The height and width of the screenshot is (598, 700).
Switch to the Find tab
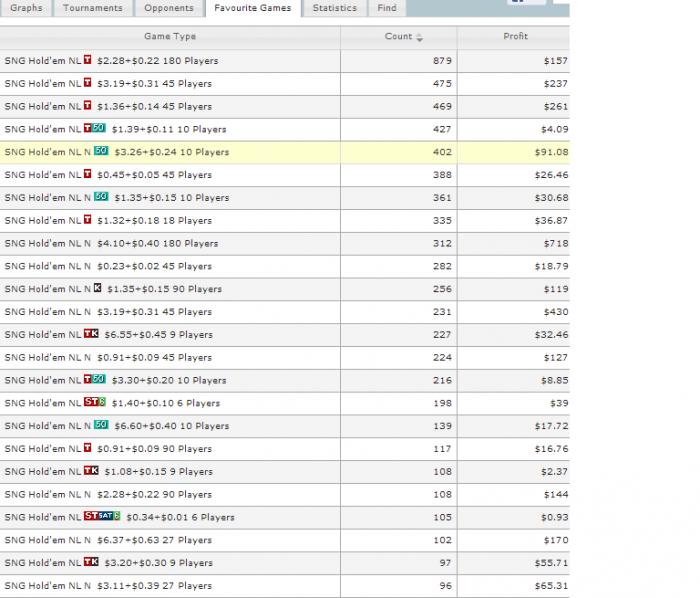(x=387, y=8)
